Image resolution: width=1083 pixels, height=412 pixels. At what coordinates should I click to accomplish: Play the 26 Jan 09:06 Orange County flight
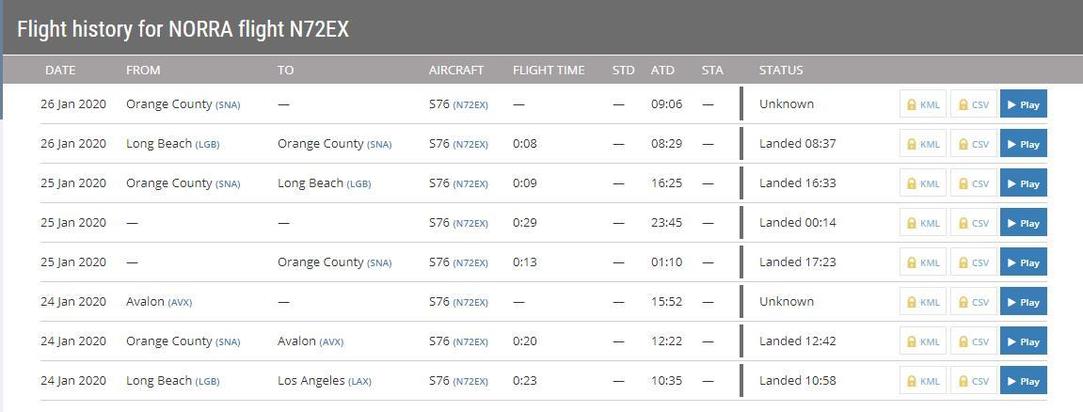[x=1023, y=104]
